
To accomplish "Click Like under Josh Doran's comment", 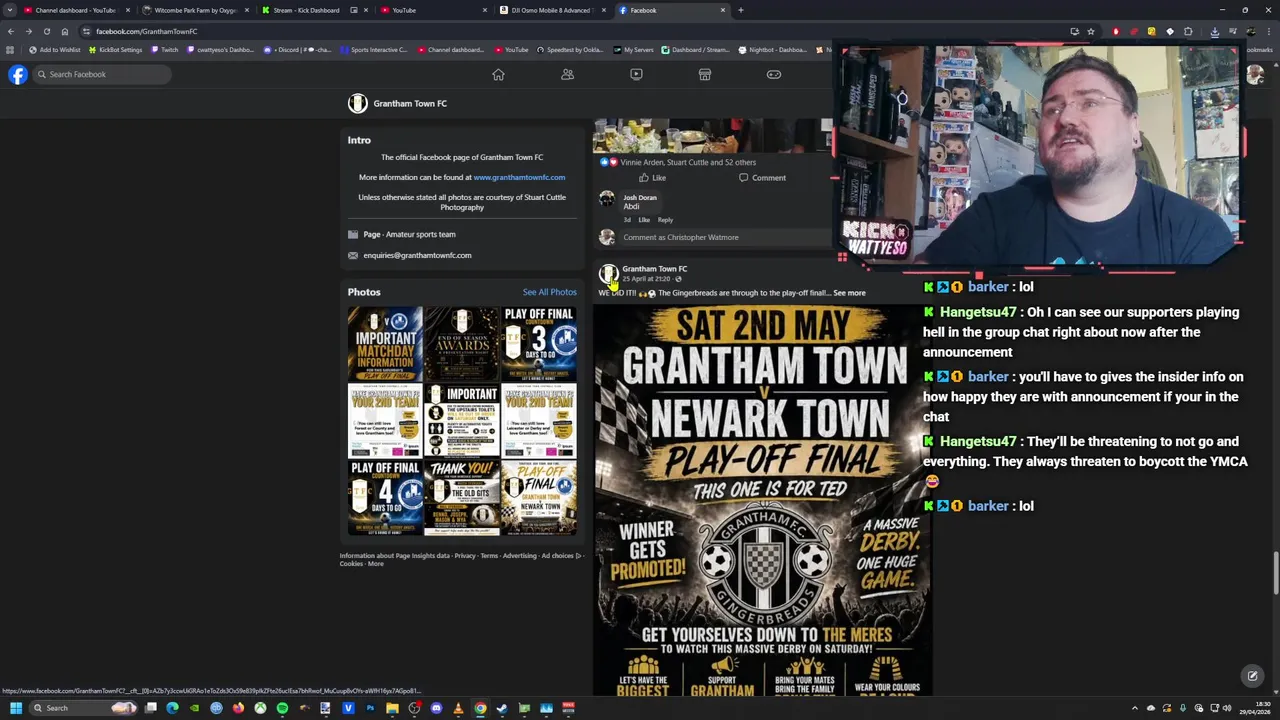I will point(644,220).
